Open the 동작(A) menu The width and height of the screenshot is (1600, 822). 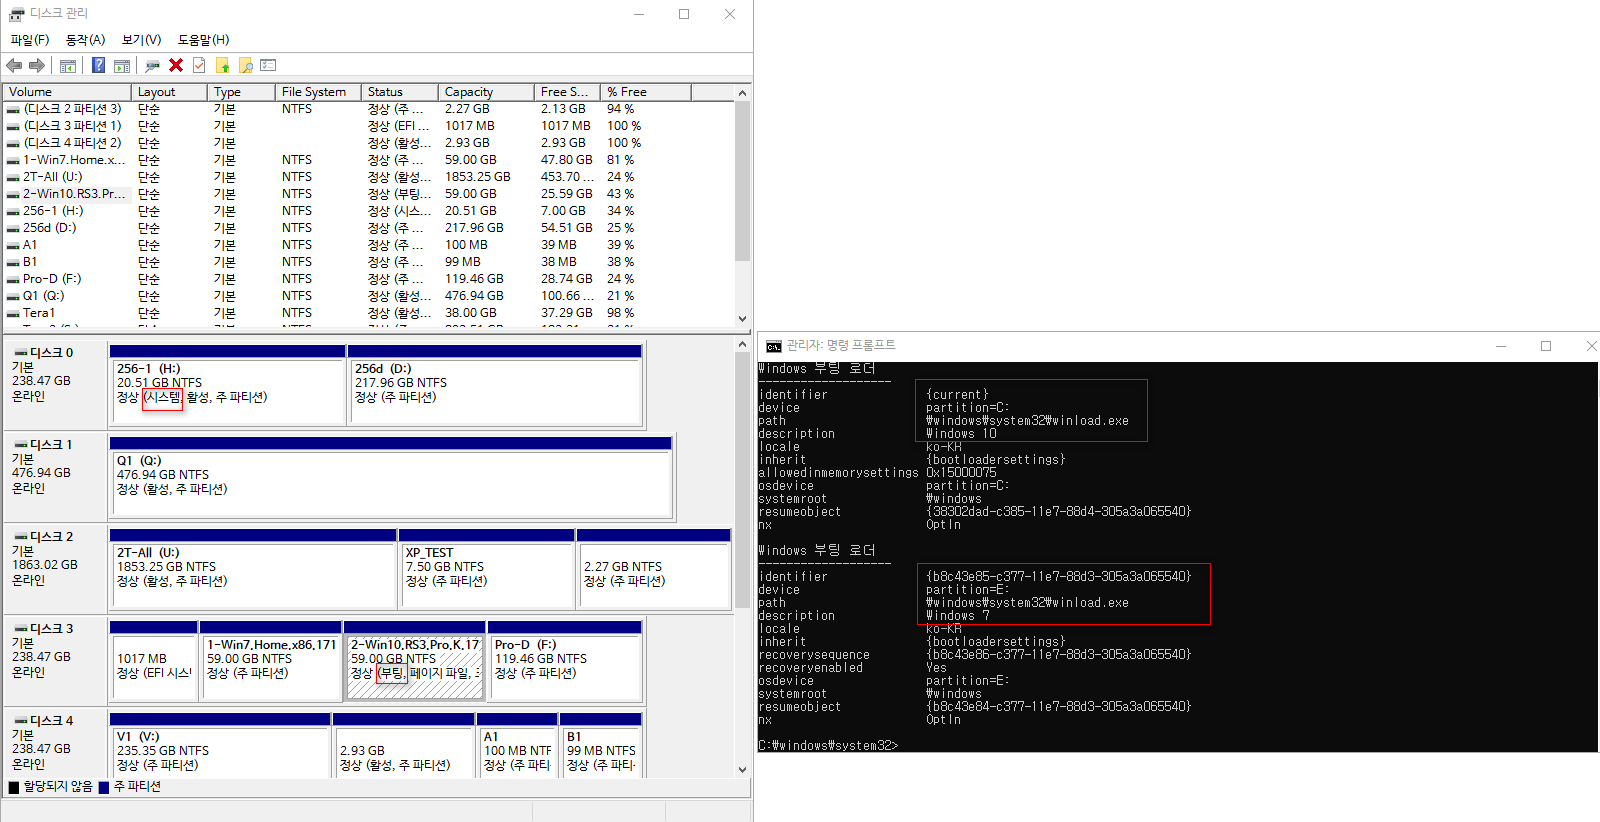tap(85, 40)
